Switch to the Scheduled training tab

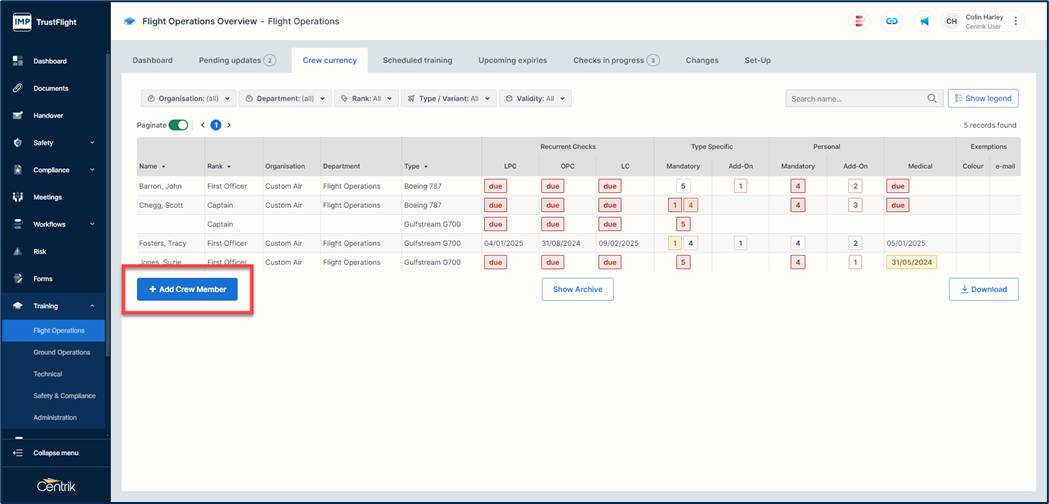point(417,60)
